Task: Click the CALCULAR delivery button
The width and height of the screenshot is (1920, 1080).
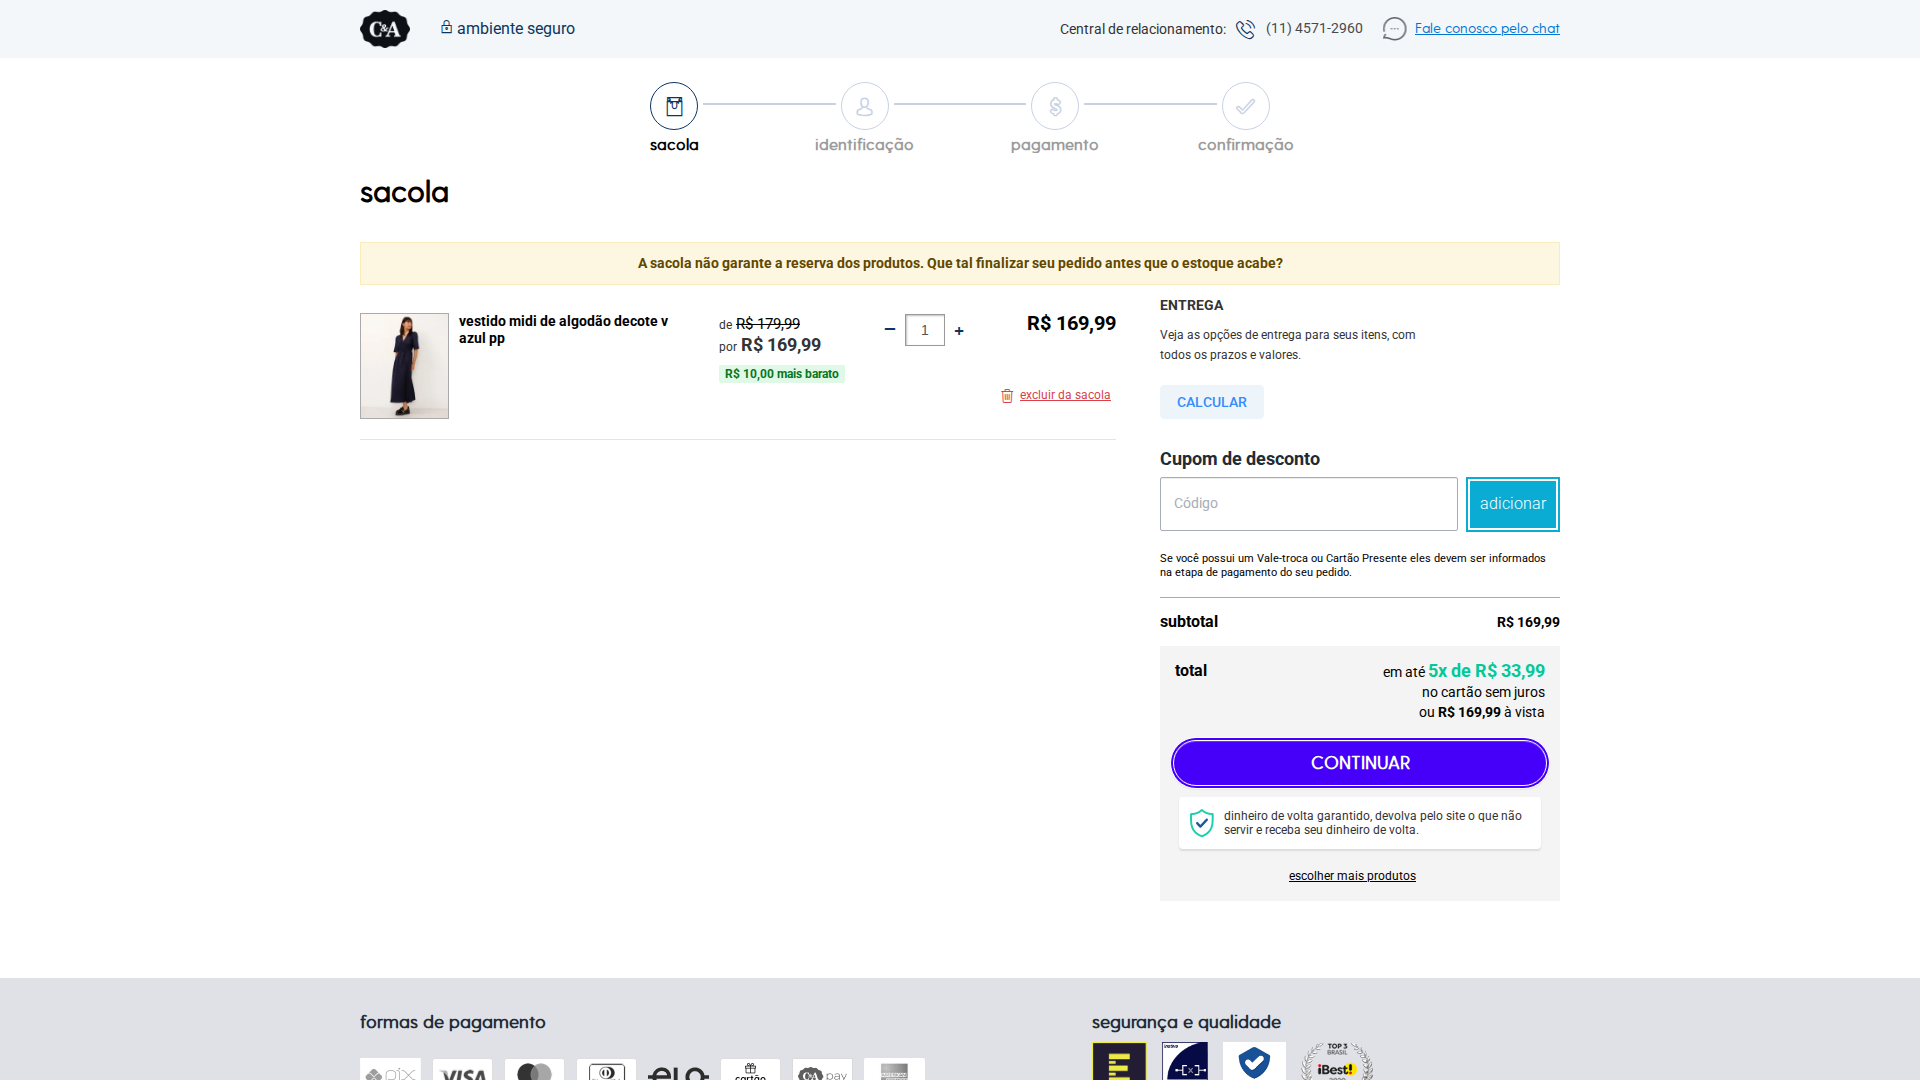Action: coord(1212,402)
